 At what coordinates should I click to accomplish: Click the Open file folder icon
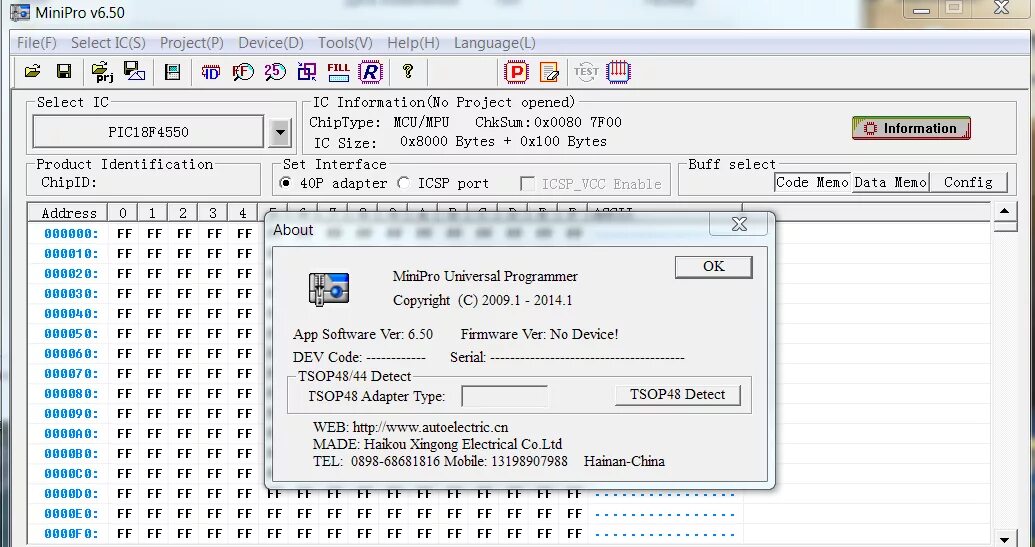[32, 71]
